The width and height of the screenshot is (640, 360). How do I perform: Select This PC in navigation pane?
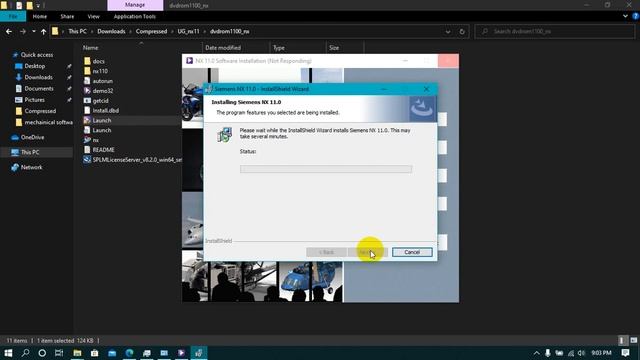coord(30,152)
